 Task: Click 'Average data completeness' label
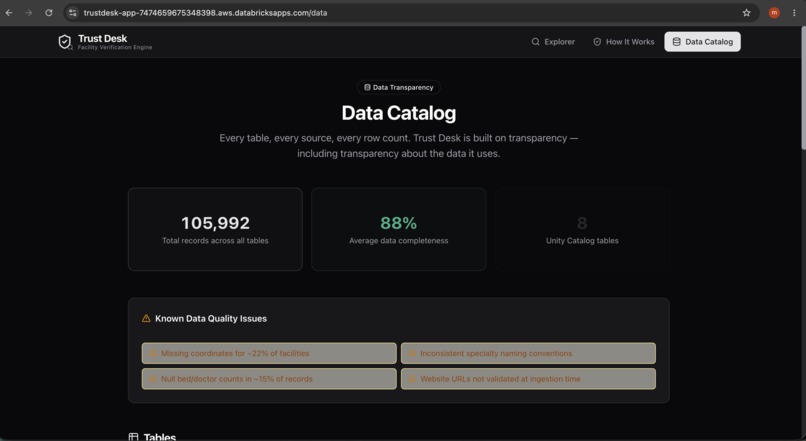398,241
